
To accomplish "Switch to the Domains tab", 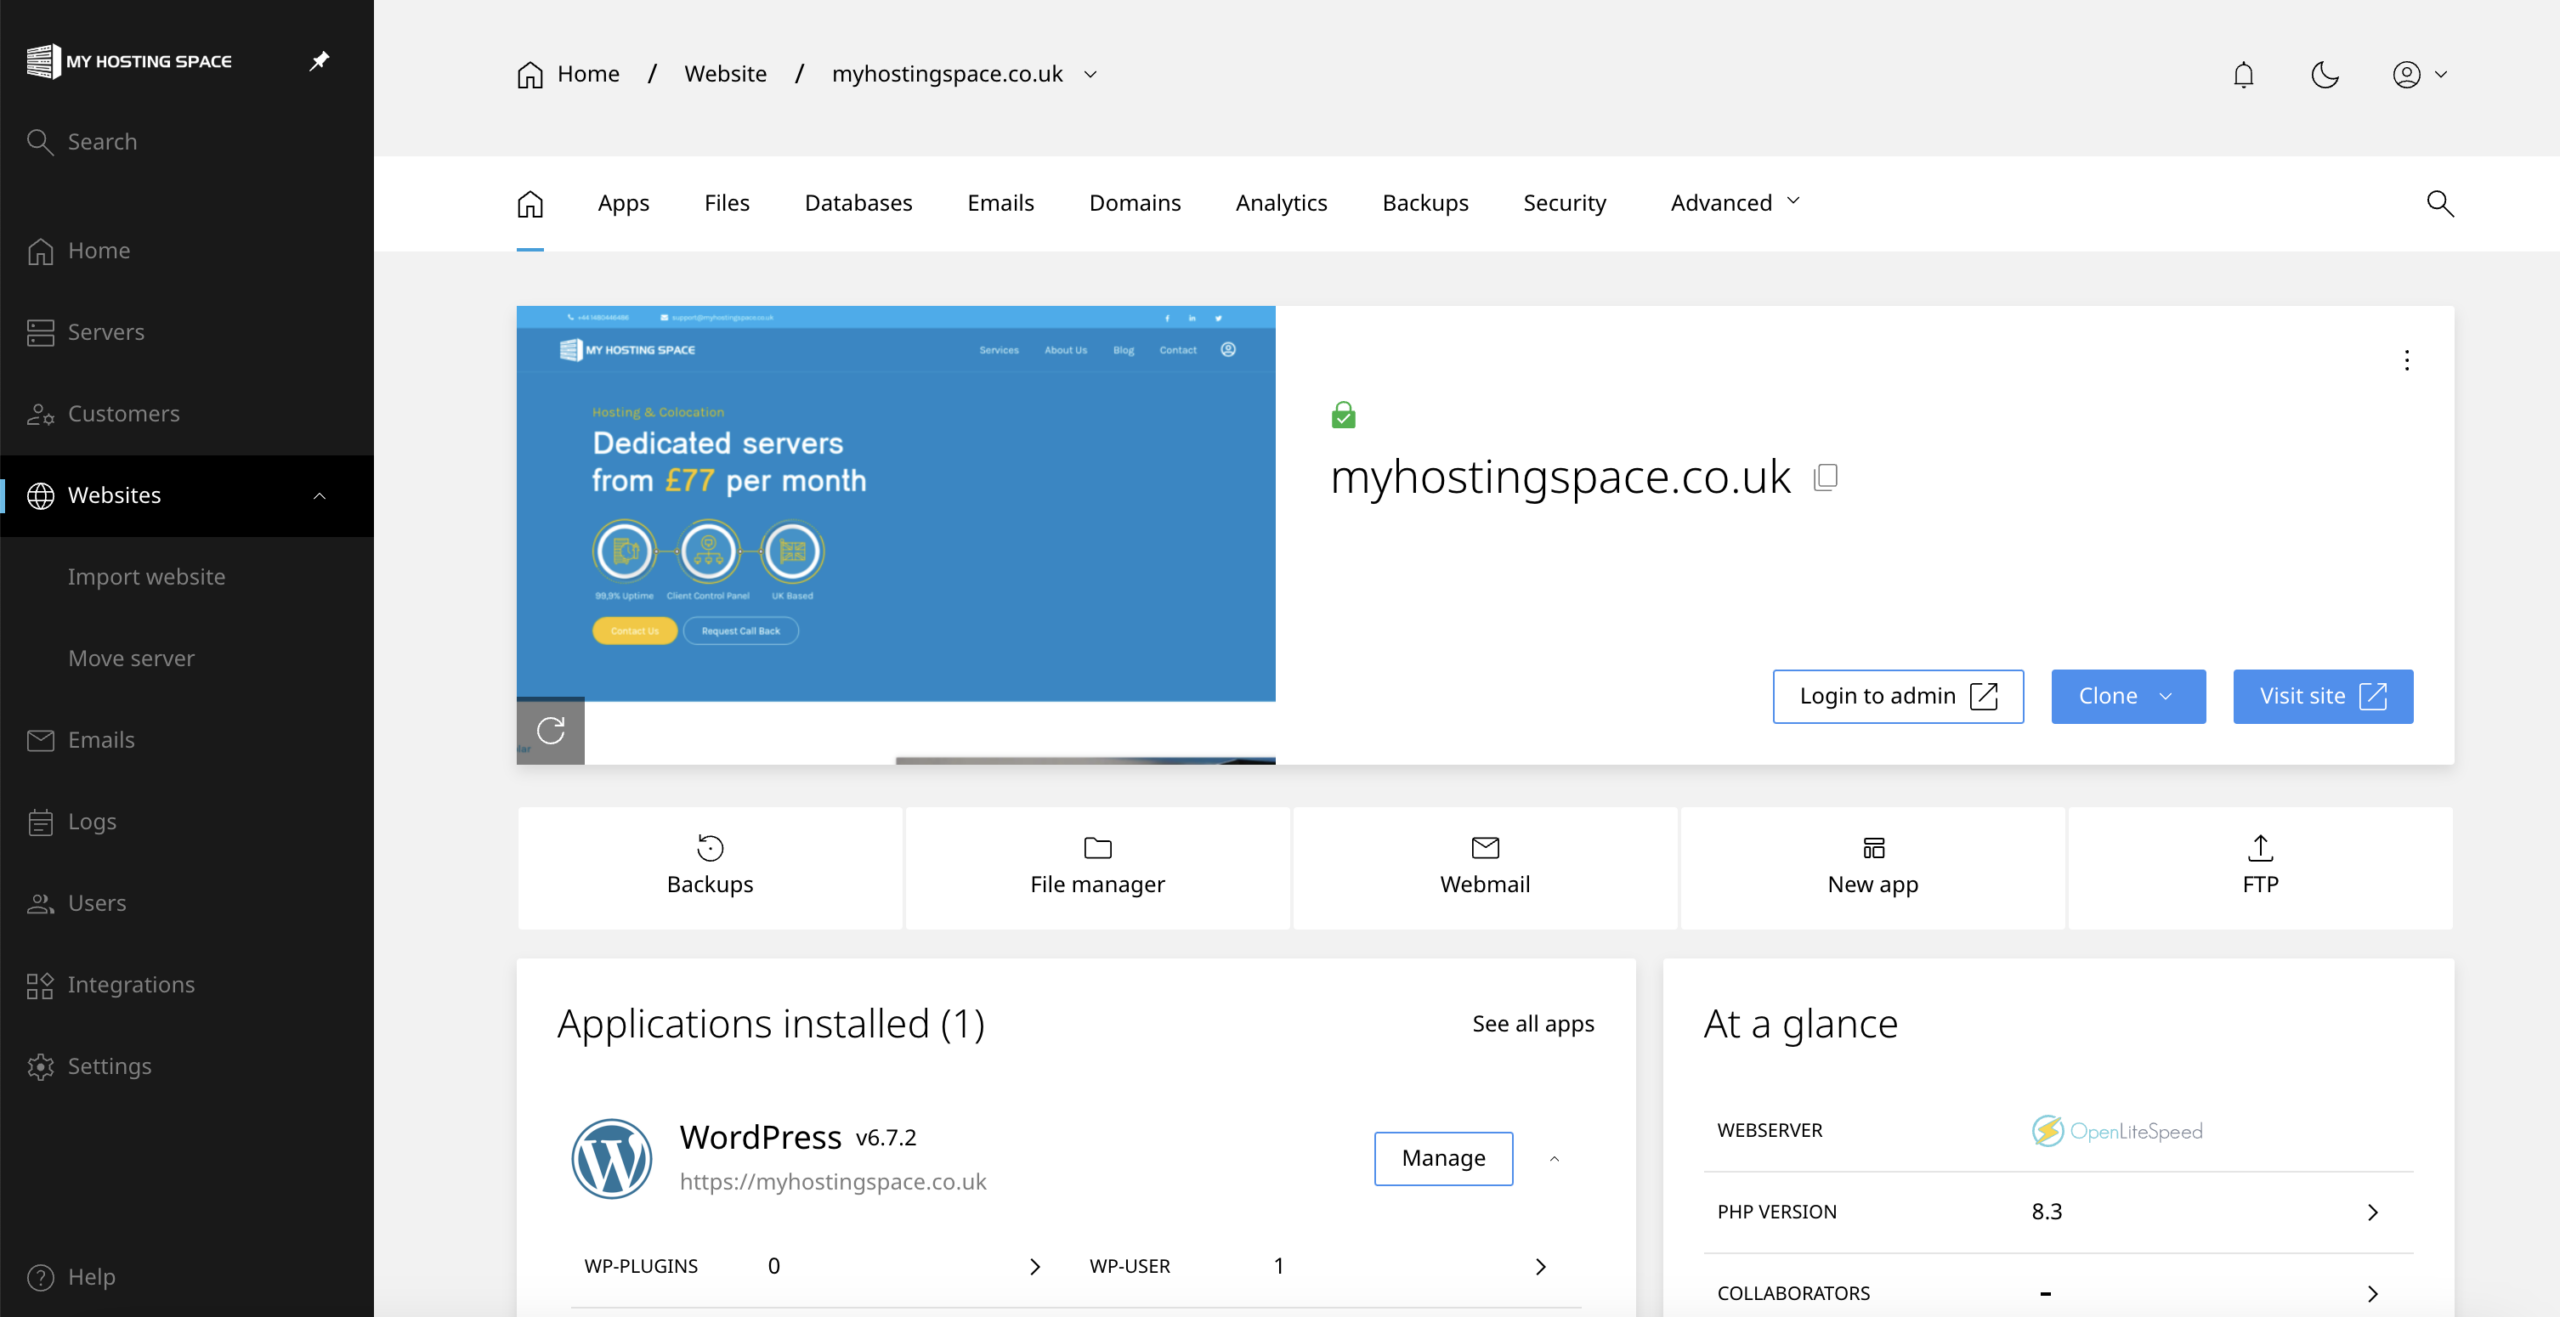I will pos(1135,203).
